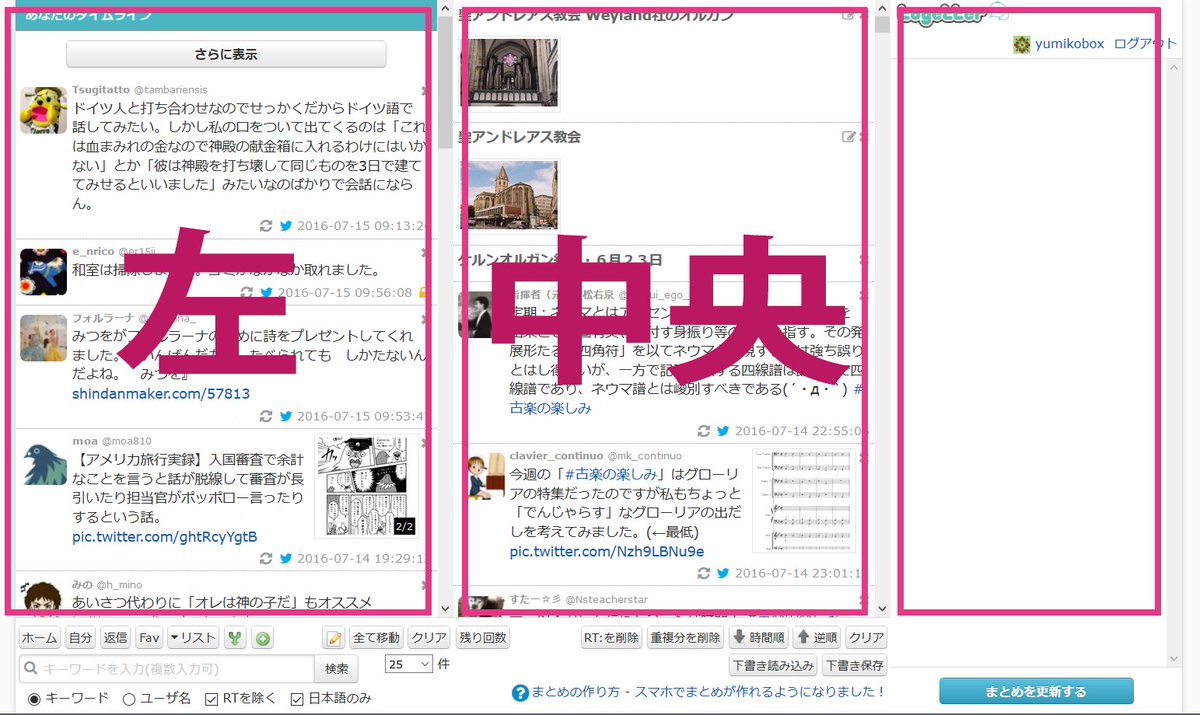The height and width of the screenshot is (715, 1200).
Task: Click yumikobox avatar icon at top right
Action: click(1021, 44)
